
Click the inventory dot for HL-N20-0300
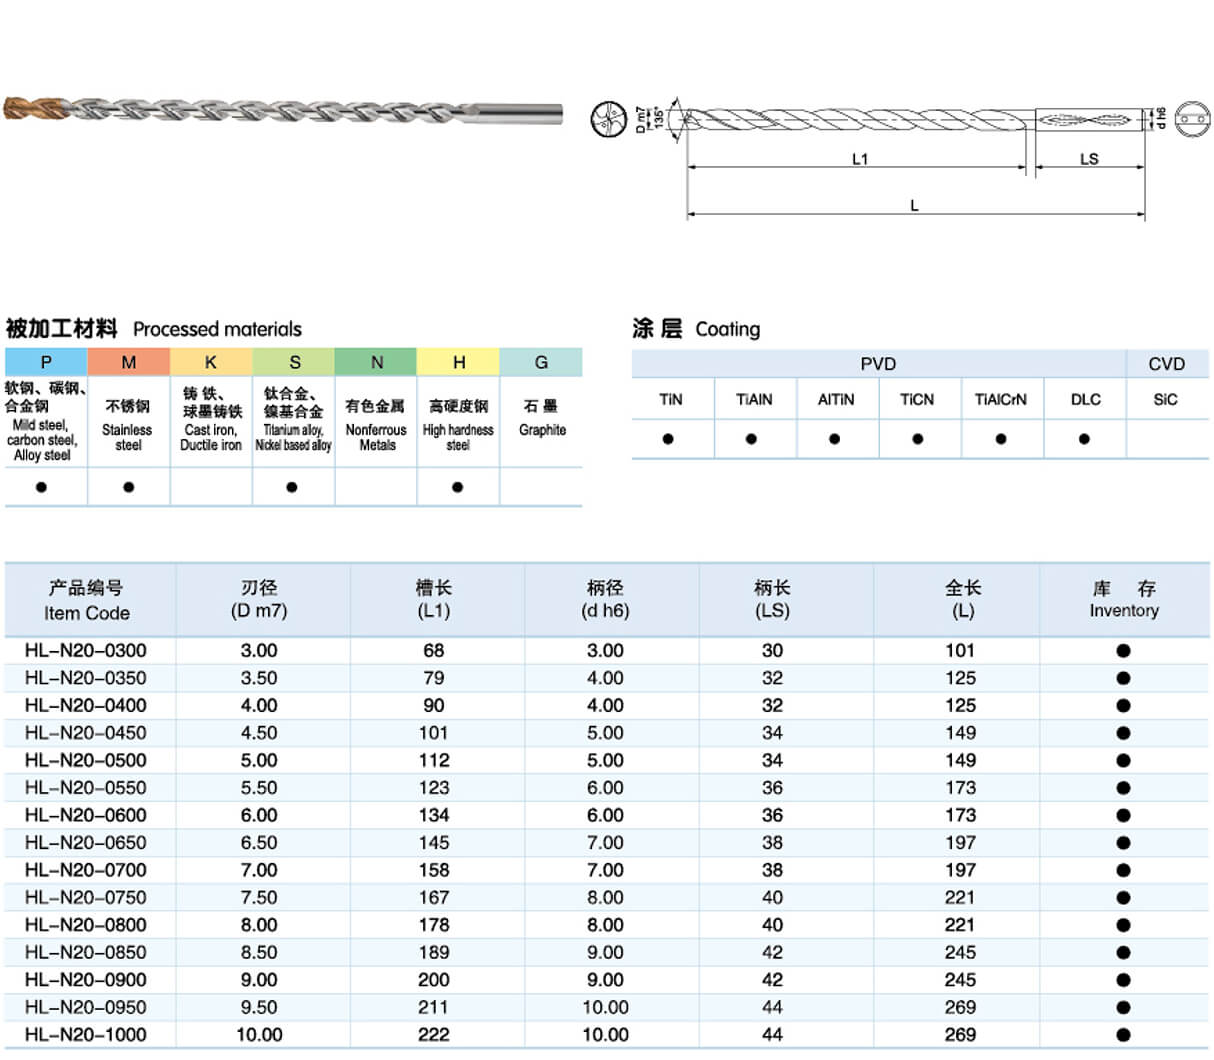pyautogui.click(x=1123, y=651)
